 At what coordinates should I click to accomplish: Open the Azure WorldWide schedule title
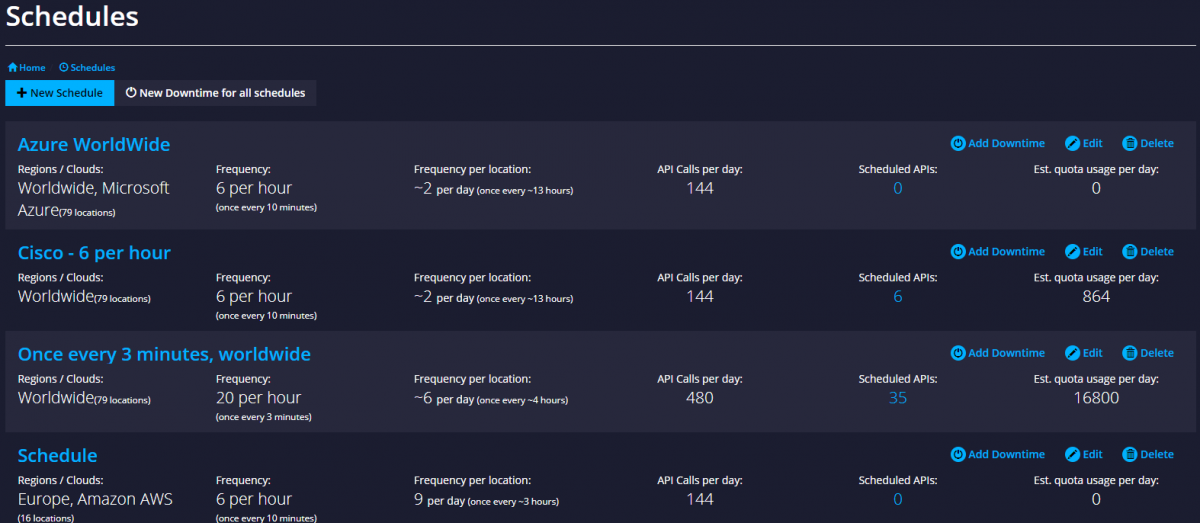tap(94, 145)
